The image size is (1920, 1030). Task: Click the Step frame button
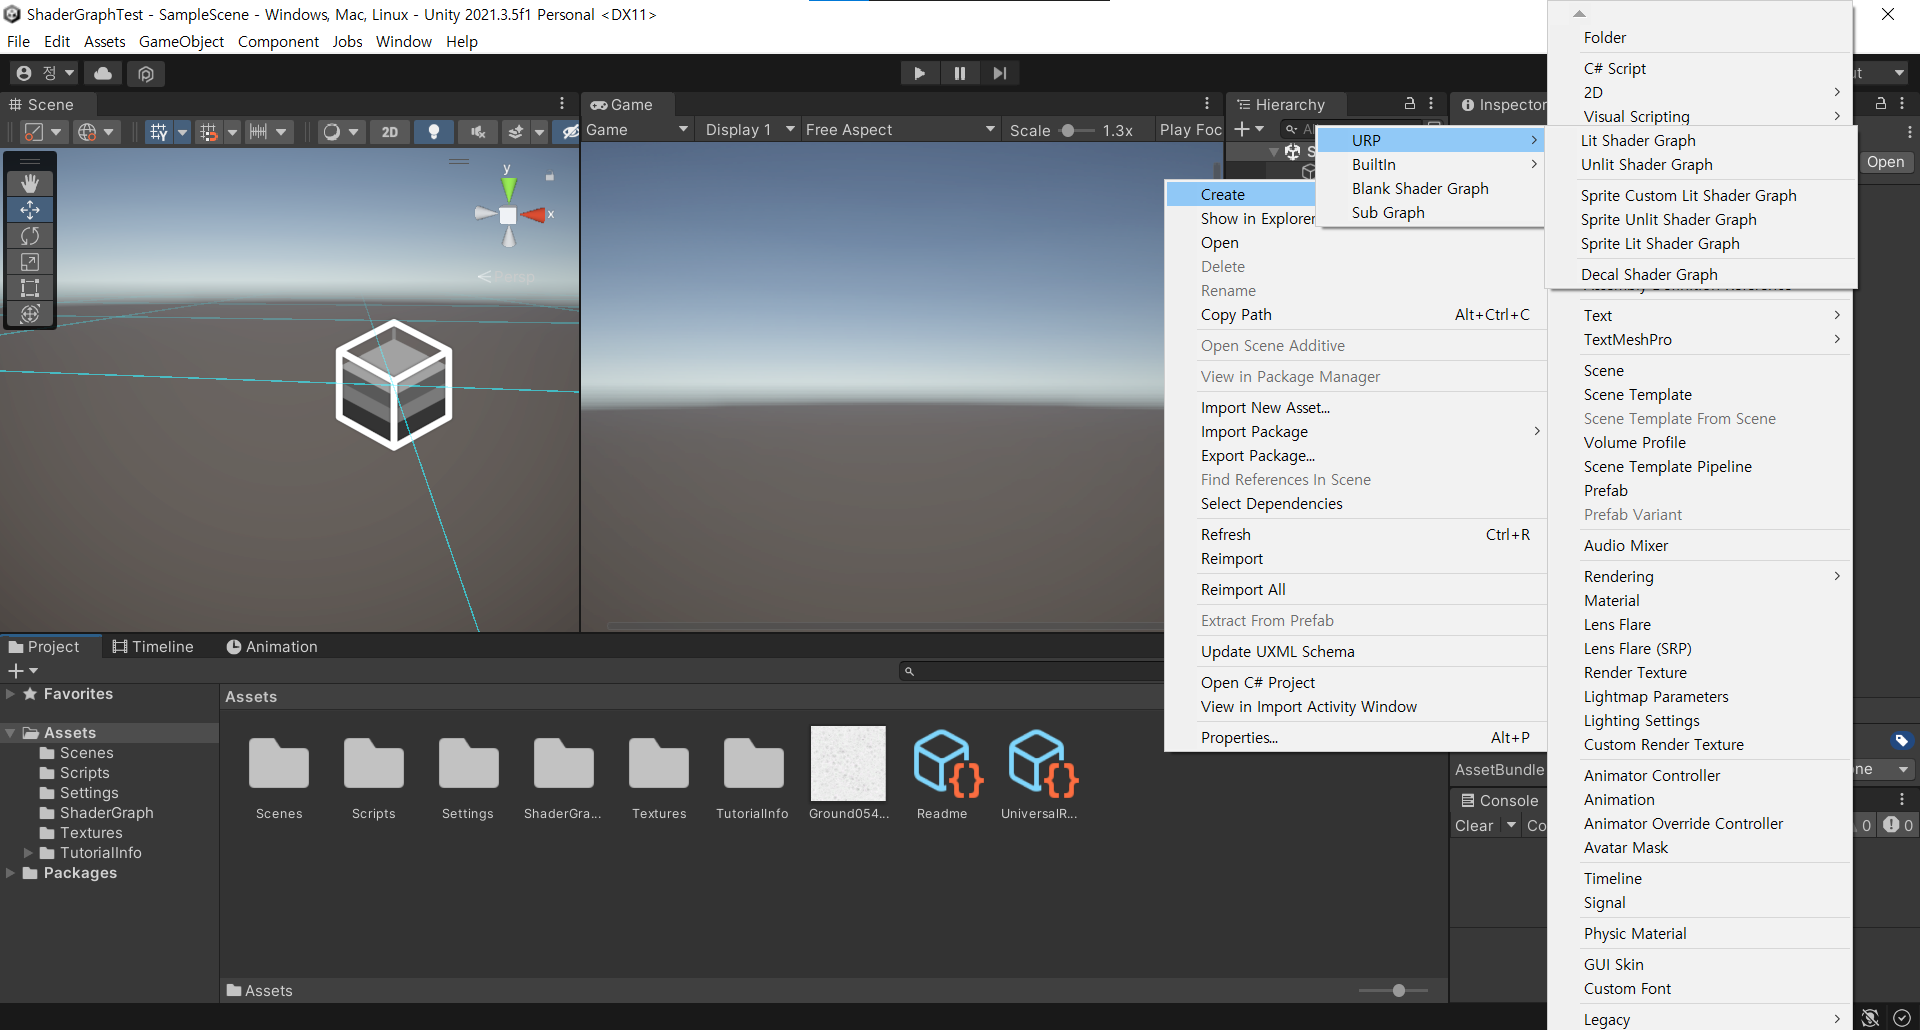tap(1000, 73)
